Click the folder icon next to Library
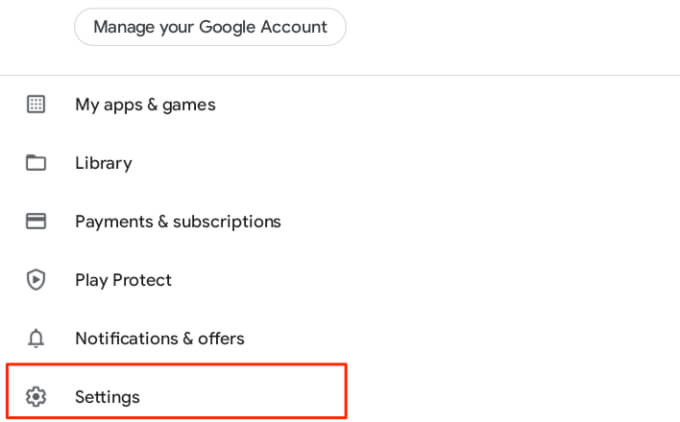Viewport: 680px width, 422px height. click(x=36, y=163)
